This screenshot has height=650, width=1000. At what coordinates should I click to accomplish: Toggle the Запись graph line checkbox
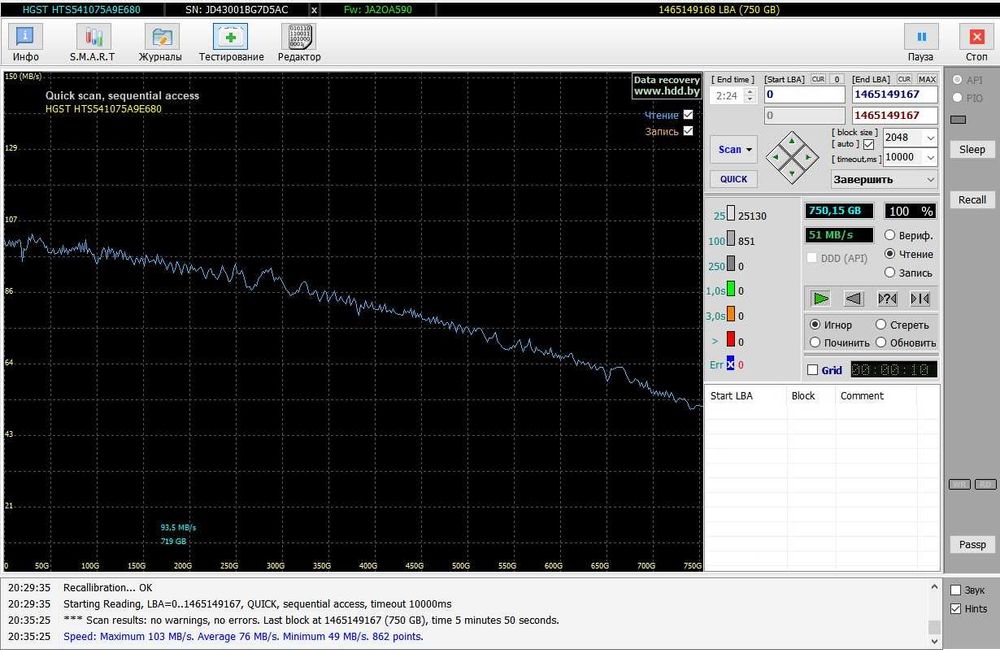click(688, 131)
